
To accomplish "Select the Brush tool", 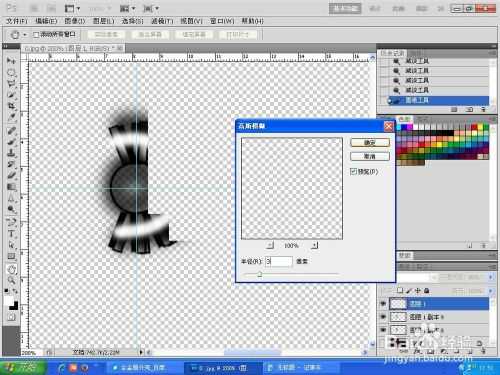I will [11, 142].
